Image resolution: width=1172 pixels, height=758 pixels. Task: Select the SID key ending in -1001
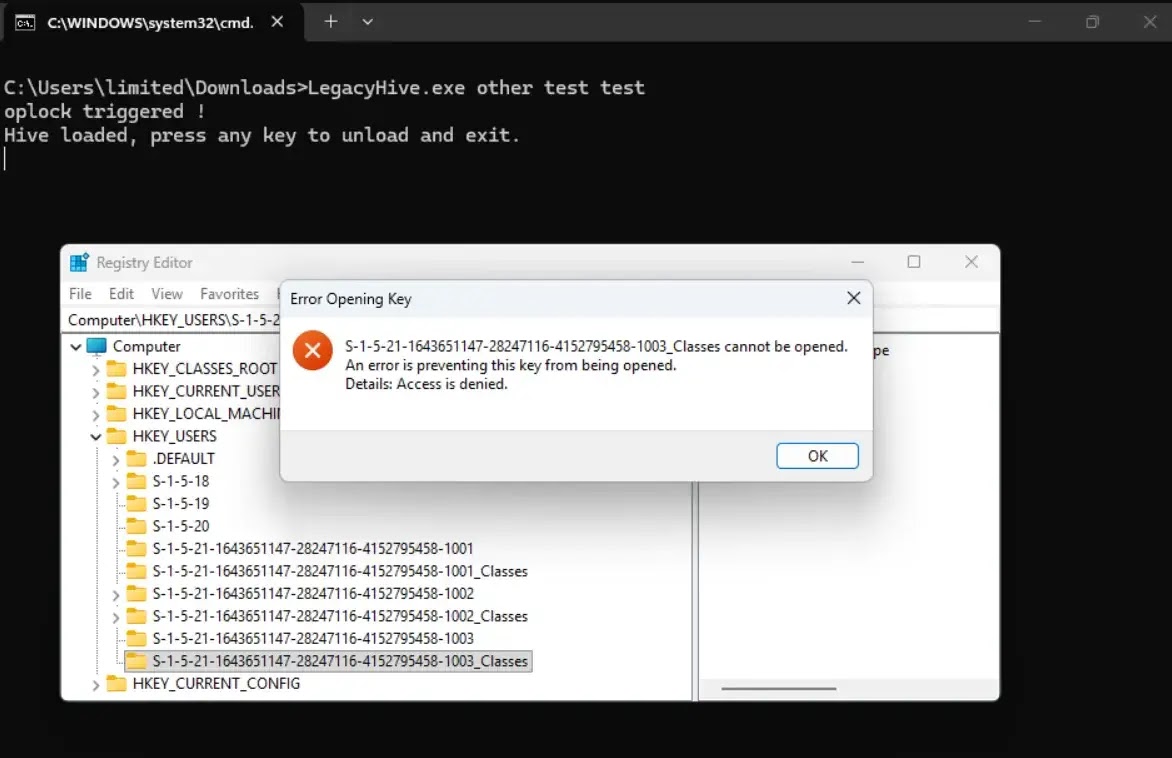click(x=312, y=548)
